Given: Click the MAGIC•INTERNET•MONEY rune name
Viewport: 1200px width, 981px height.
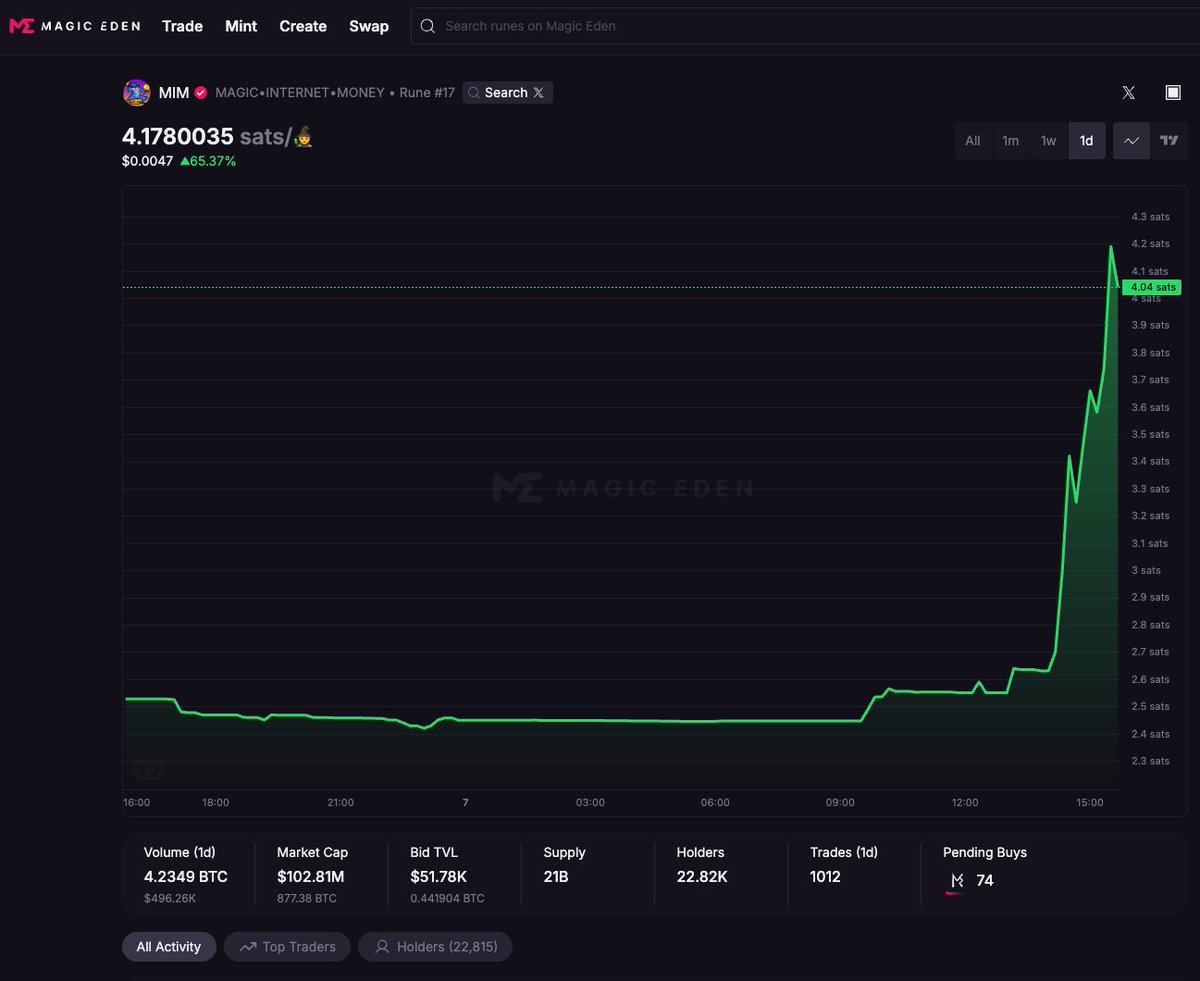Looking at the screenshot, I should pos(300,93).
